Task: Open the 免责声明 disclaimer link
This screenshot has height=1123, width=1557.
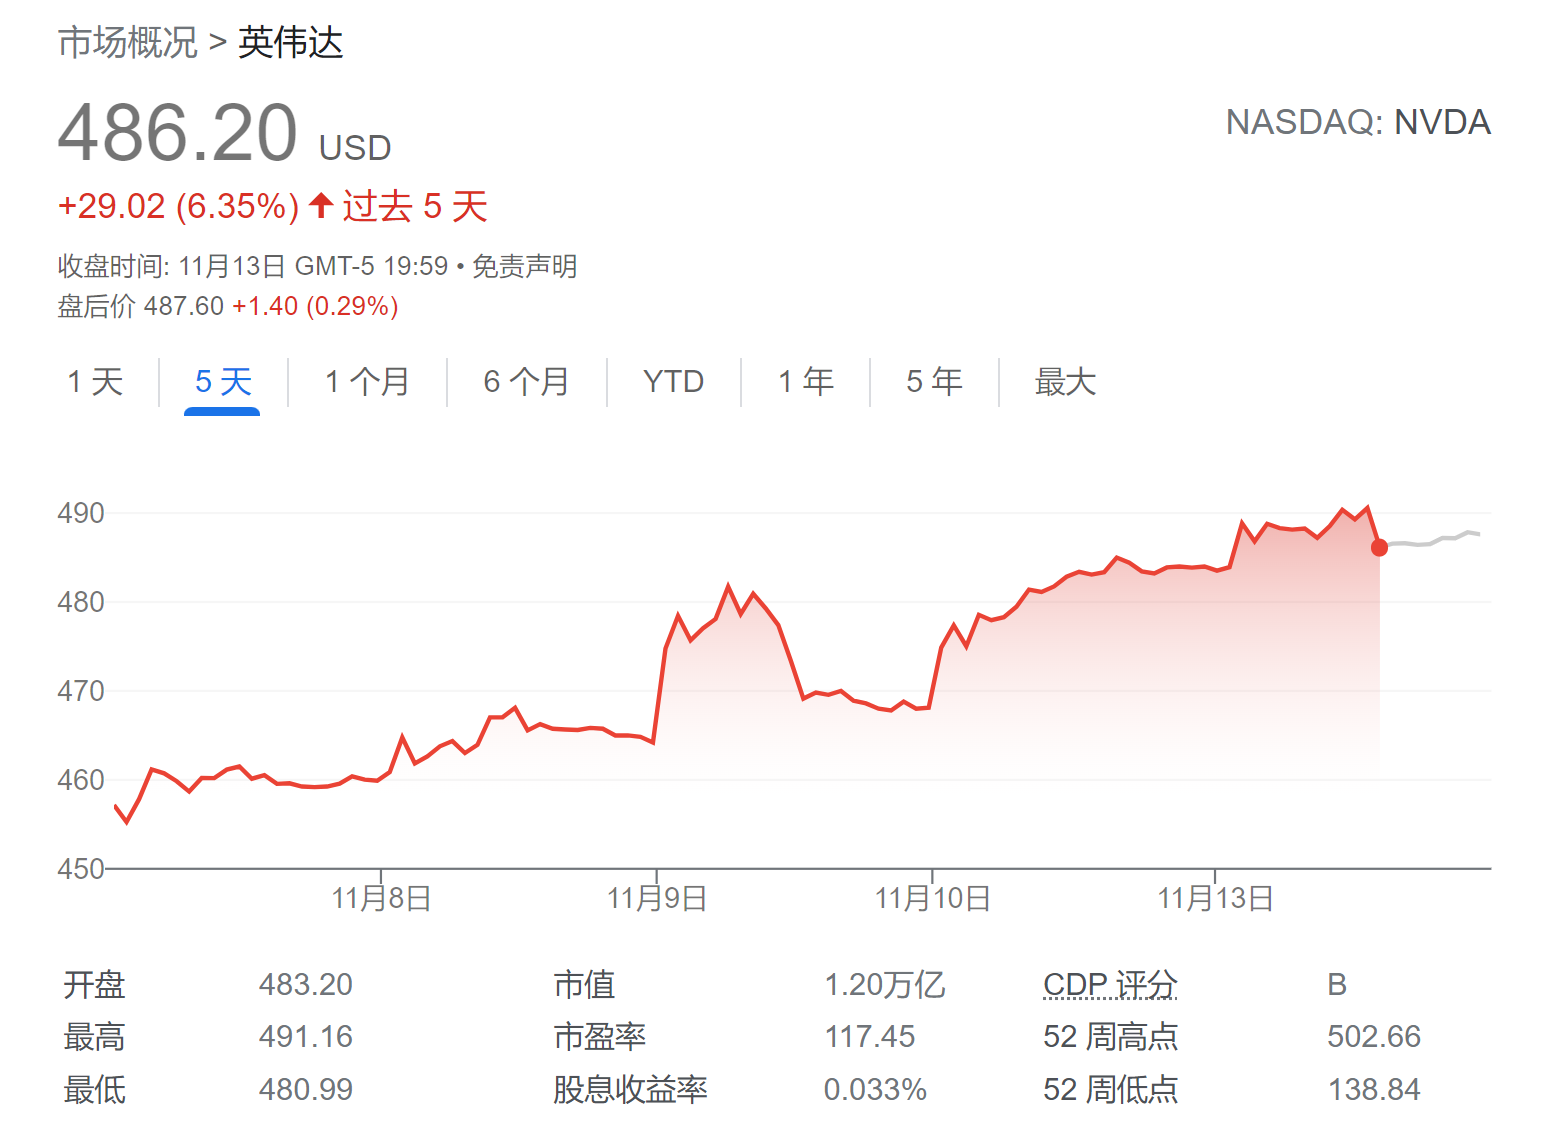Action: [x=524, y=266]
